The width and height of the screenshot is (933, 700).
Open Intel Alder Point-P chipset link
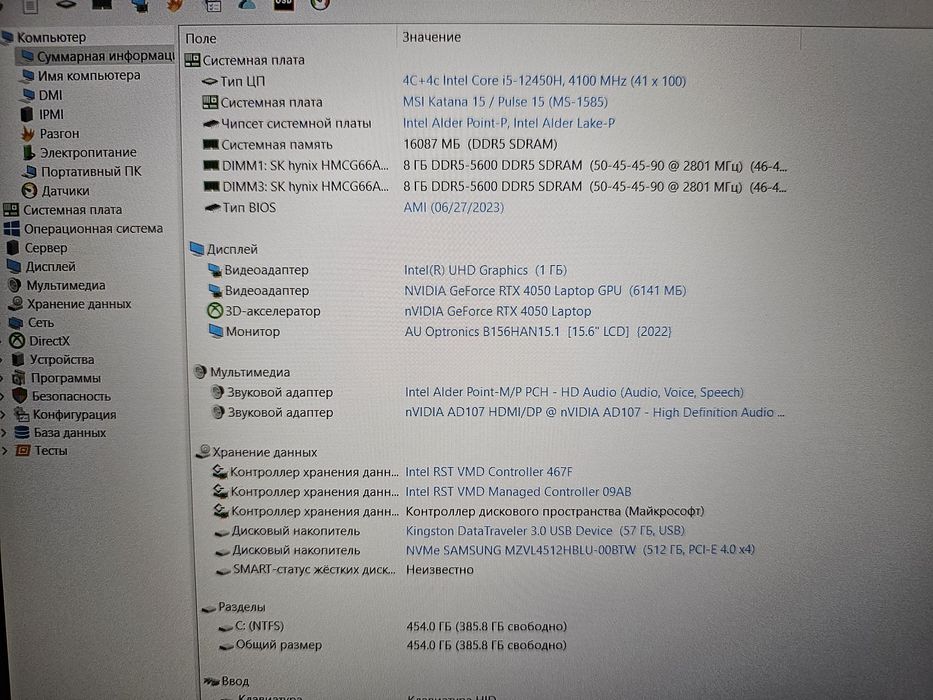tap(509, 123)
